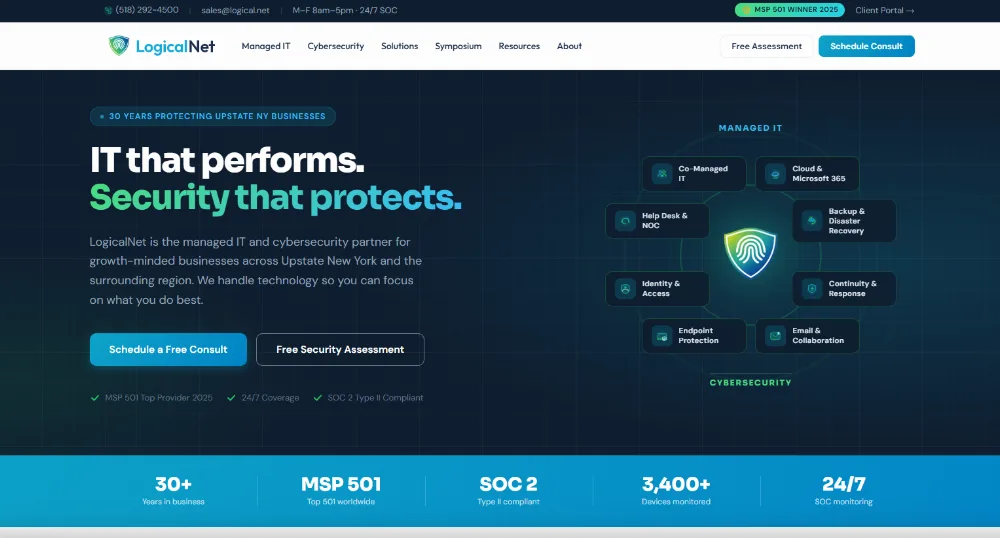Screen dimensions: 1000x538
Task: Click the 30 Years Protecting Upstate NY pill
Action: [x=212, y=116]
